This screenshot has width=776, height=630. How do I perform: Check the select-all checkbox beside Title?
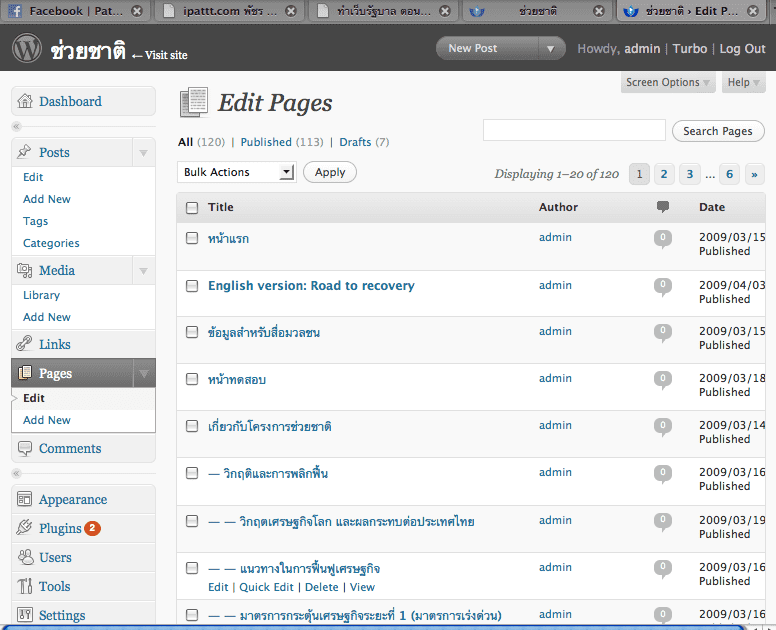coord(193,208)
